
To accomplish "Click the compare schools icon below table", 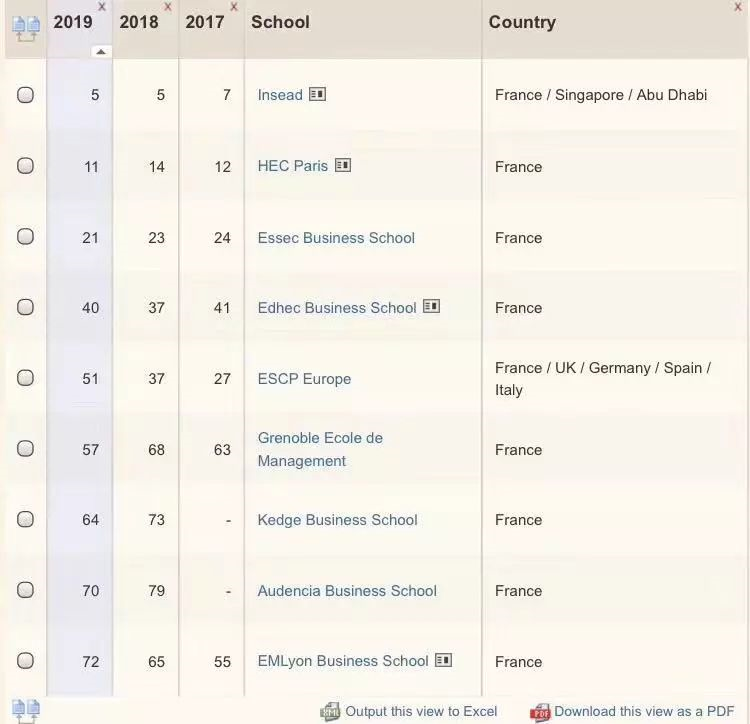I will [26, 711].
